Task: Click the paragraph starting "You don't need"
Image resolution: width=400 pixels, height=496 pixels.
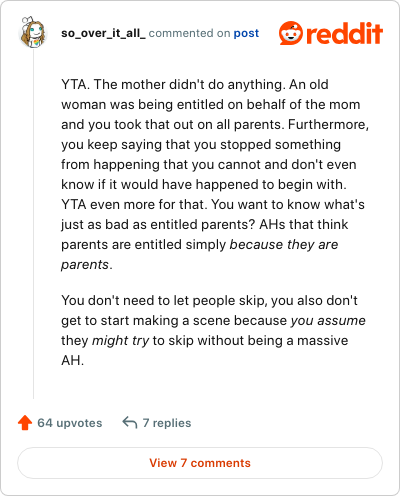Action: click(x=213, y=330)
